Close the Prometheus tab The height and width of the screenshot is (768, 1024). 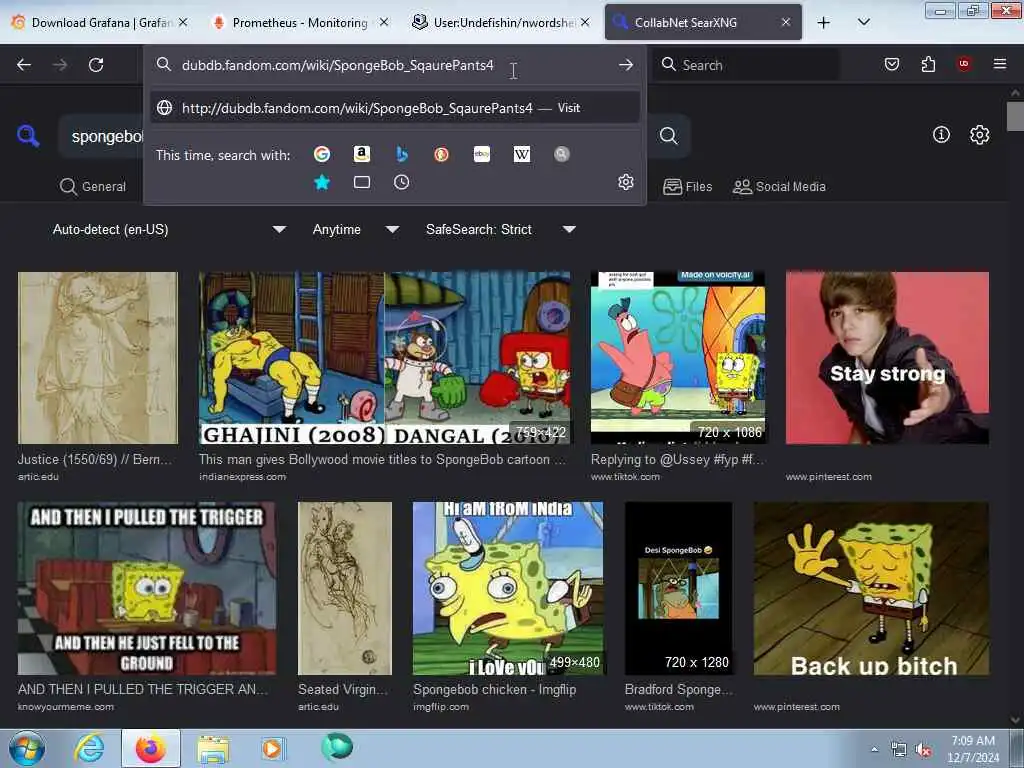pyautogui.click(x=384, y=22)
